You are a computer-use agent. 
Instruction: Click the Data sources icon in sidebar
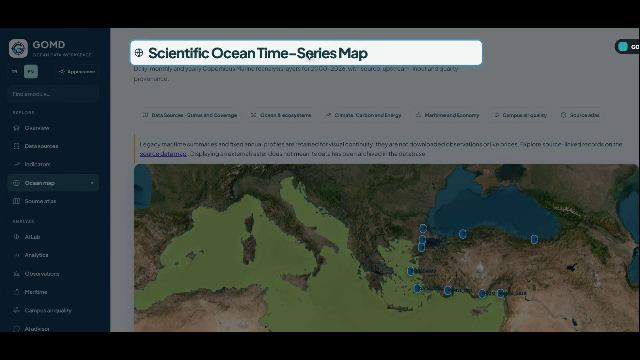point(16,146)
